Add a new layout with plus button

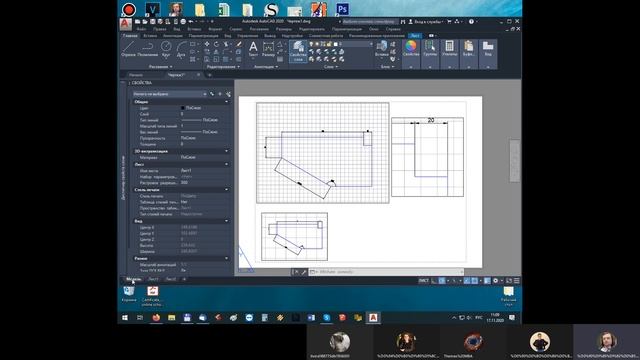coord(184,279)
